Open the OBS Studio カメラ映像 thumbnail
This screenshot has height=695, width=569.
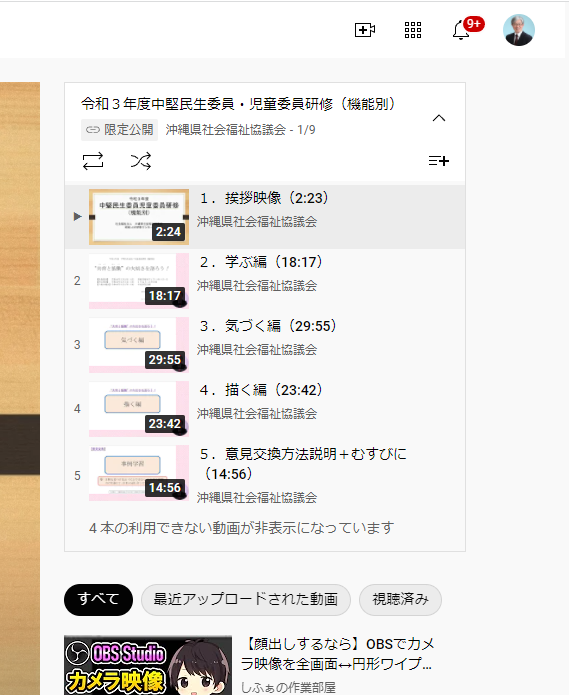tap(148, 665)
